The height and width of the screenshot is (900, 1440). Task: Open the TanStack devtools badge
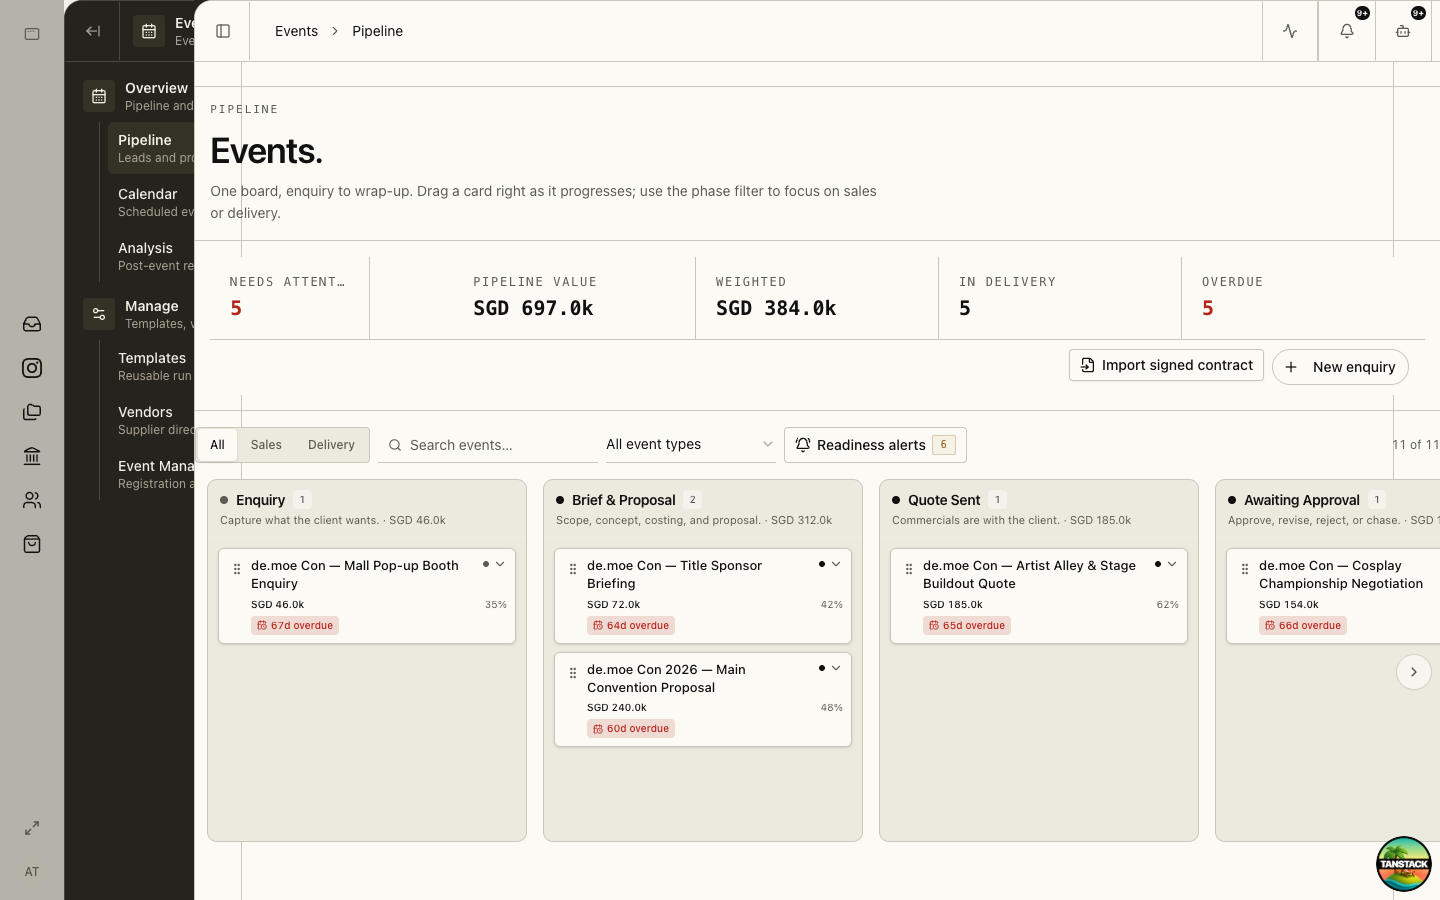1403,864
